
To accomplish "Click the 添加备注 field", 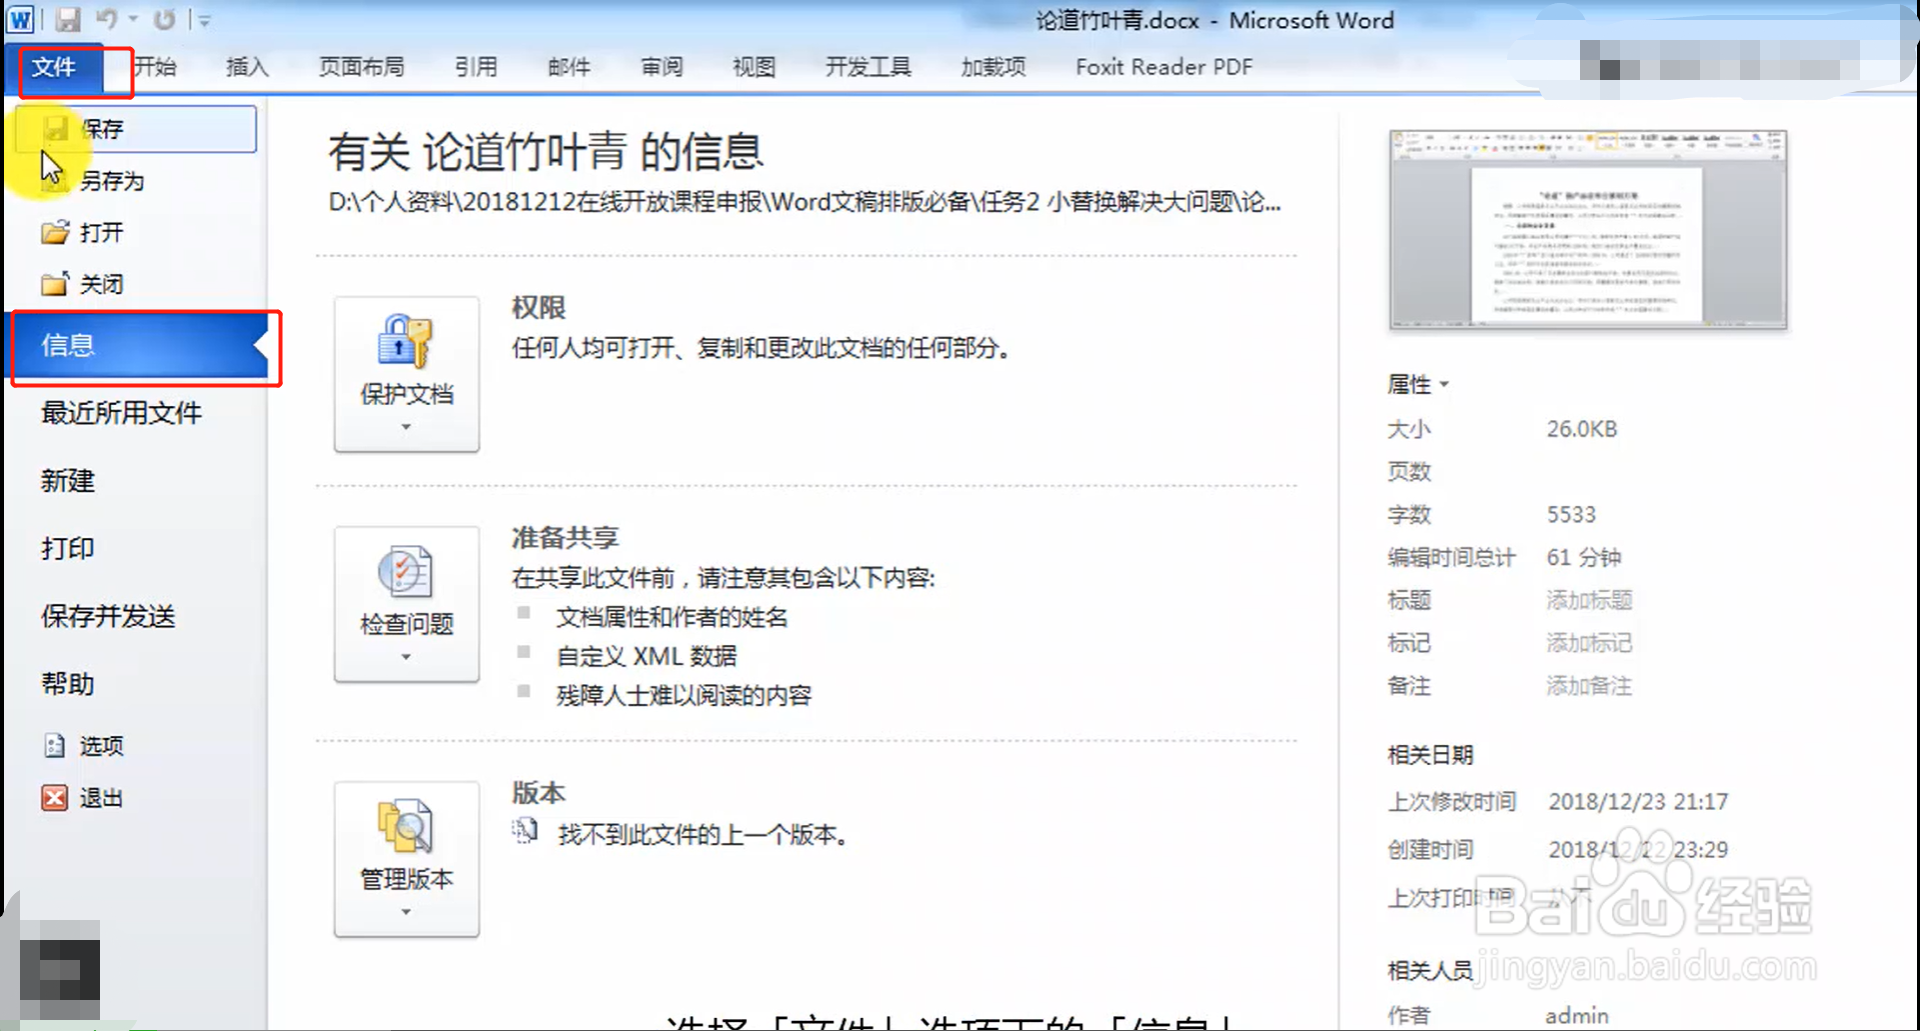I will point(1590,686).
